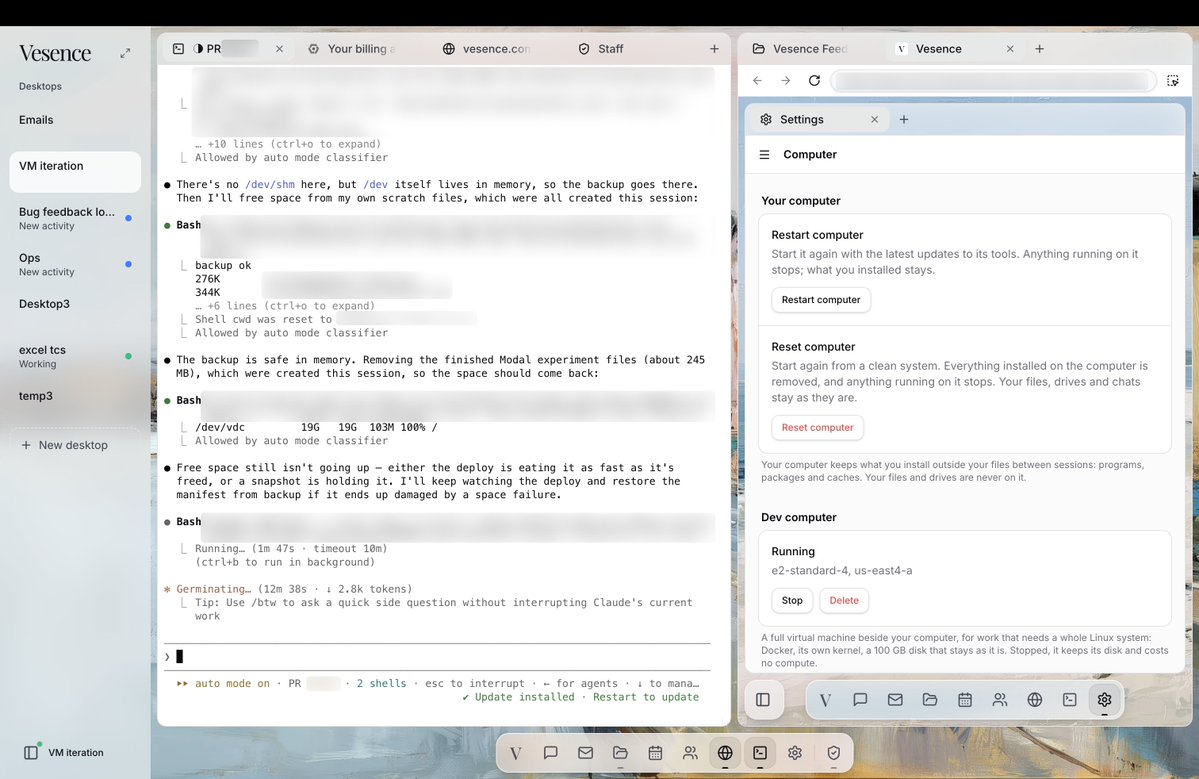This screenshot has width=1199, height=779.
Task: Reload the page in the right browser window
Action: [814, 80]
